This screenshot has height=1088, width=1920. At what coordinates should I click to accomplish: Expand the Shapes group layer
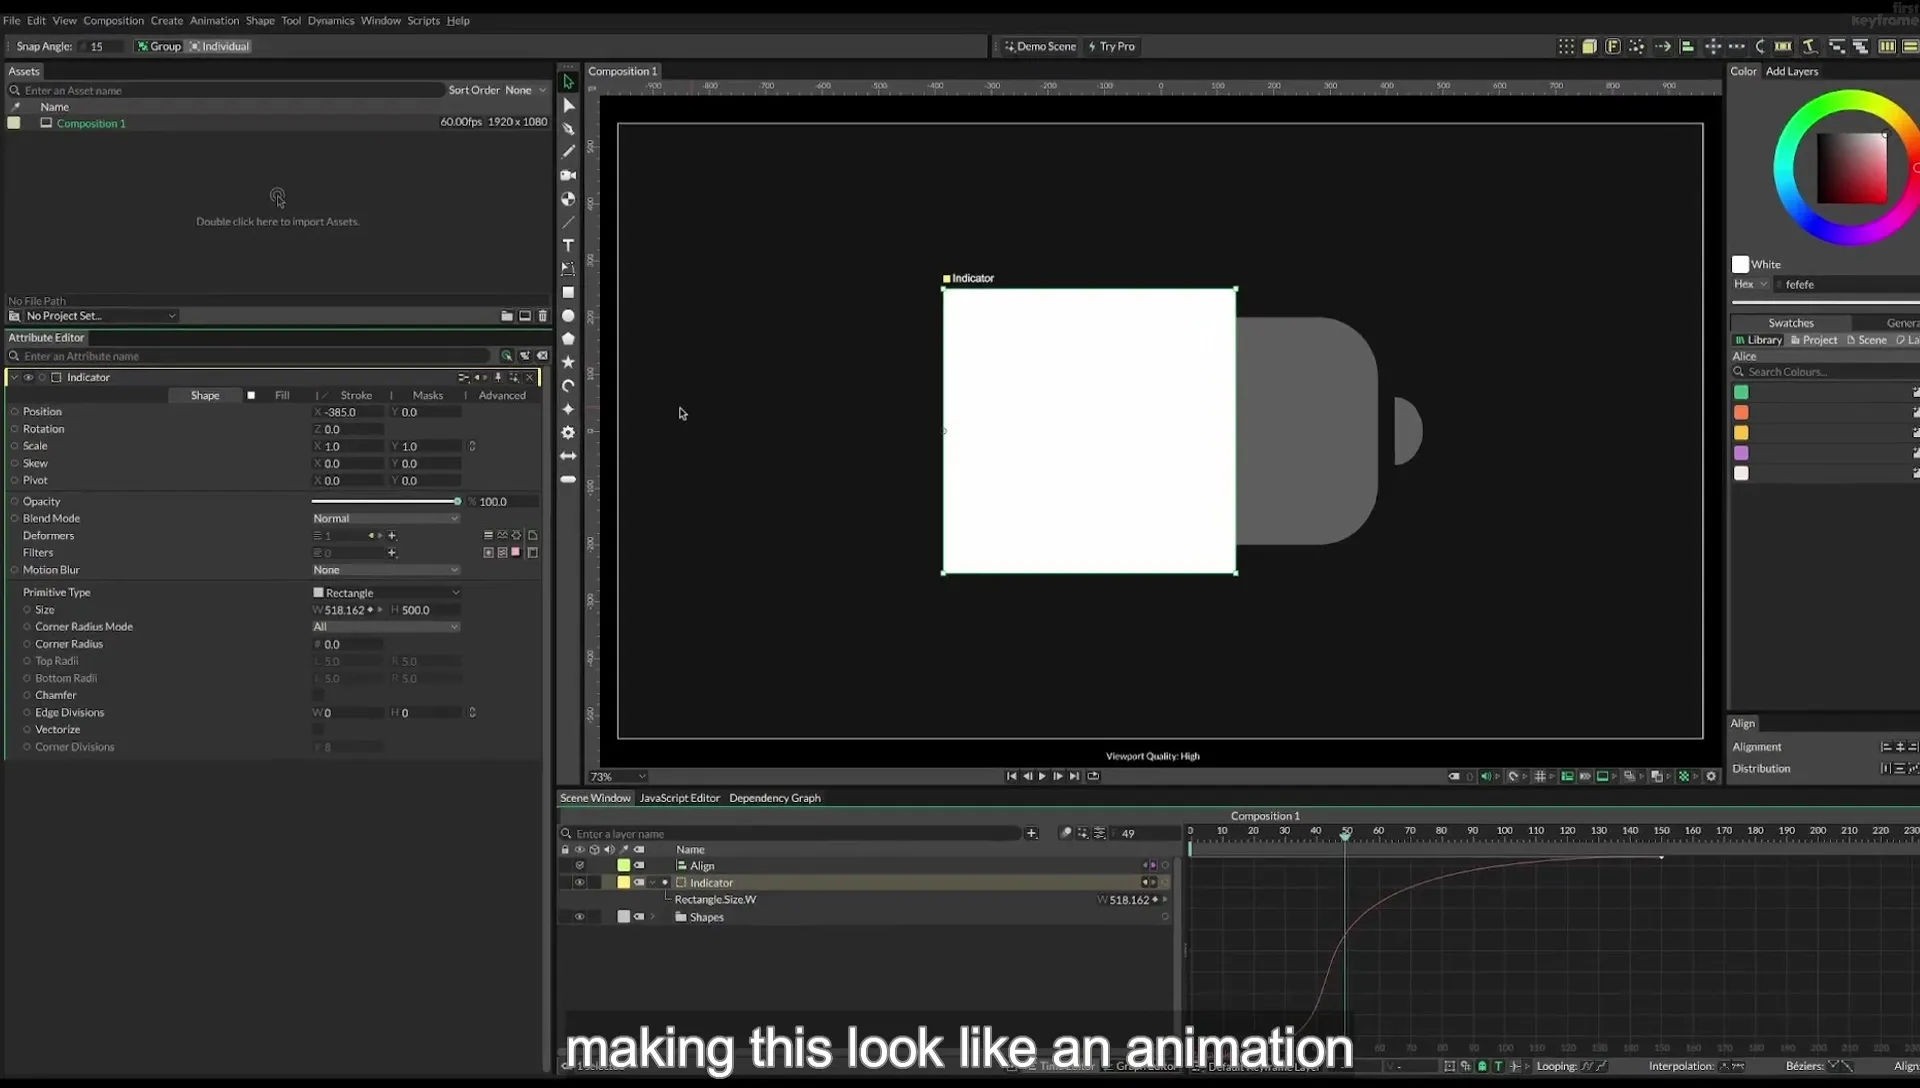(653, 917)
